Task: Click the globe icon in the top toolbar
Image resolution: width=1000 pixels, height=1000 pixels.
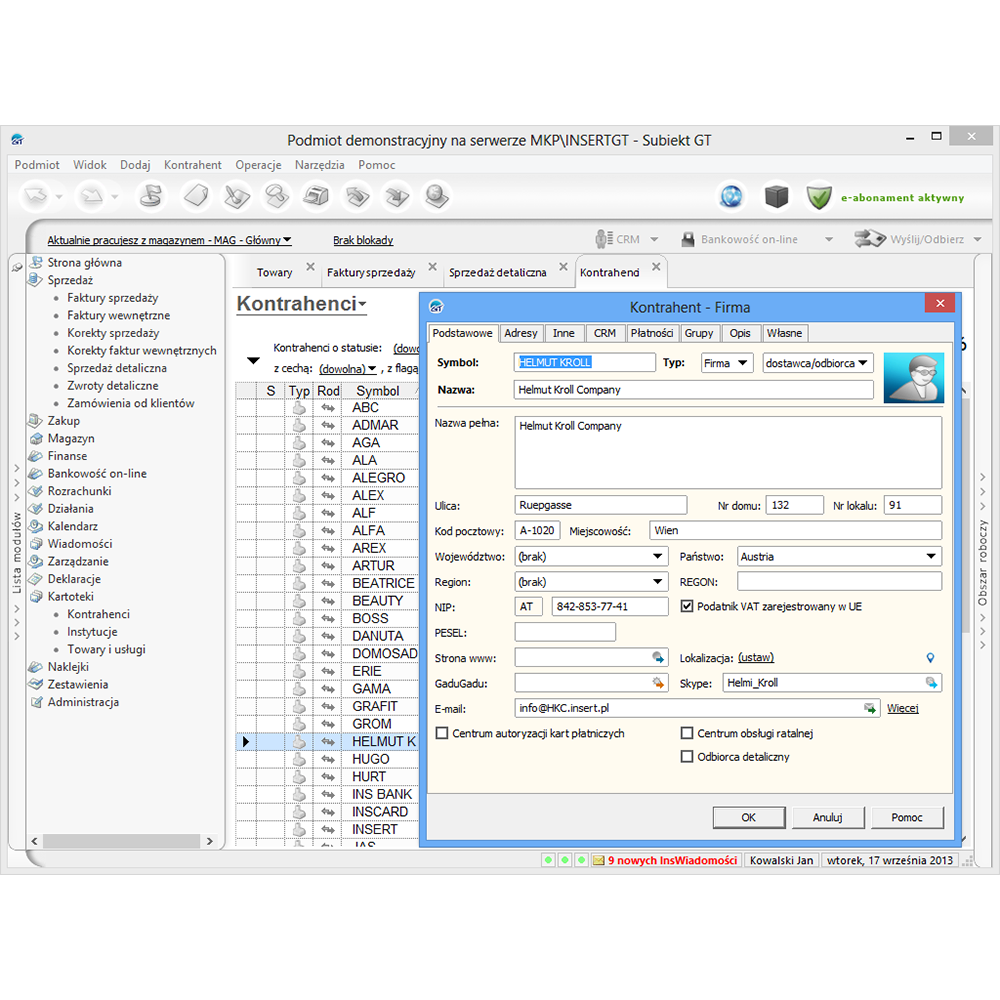Action: (732, 197)
